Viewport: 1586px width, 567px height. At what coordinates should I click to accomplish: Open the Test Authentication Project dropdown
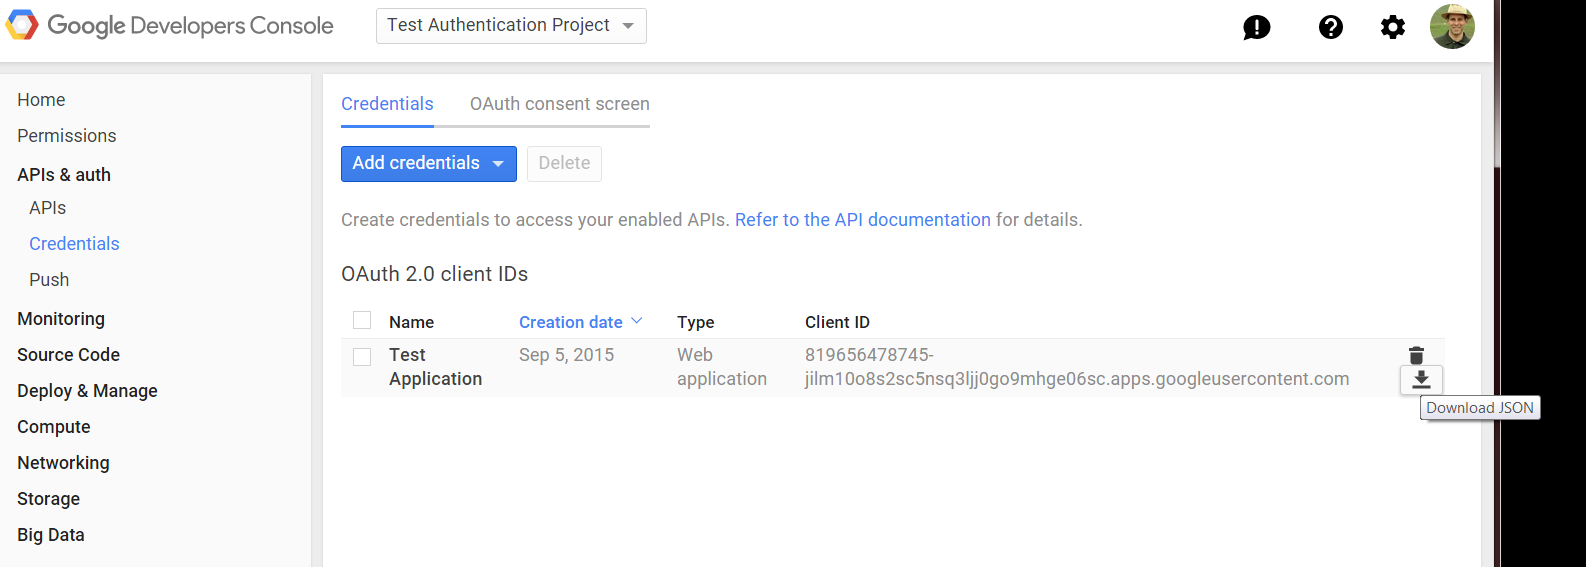pos(511,25)
